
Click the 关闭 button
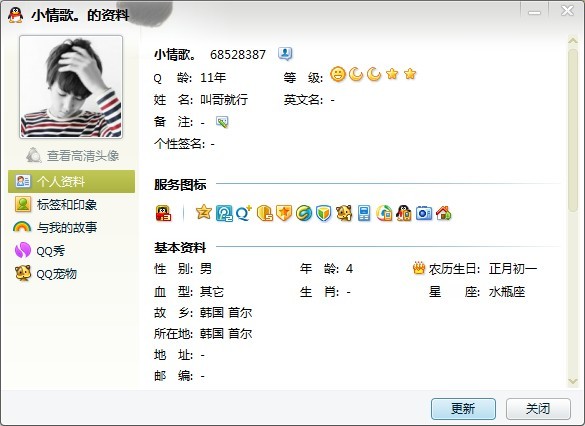(538, 409)
